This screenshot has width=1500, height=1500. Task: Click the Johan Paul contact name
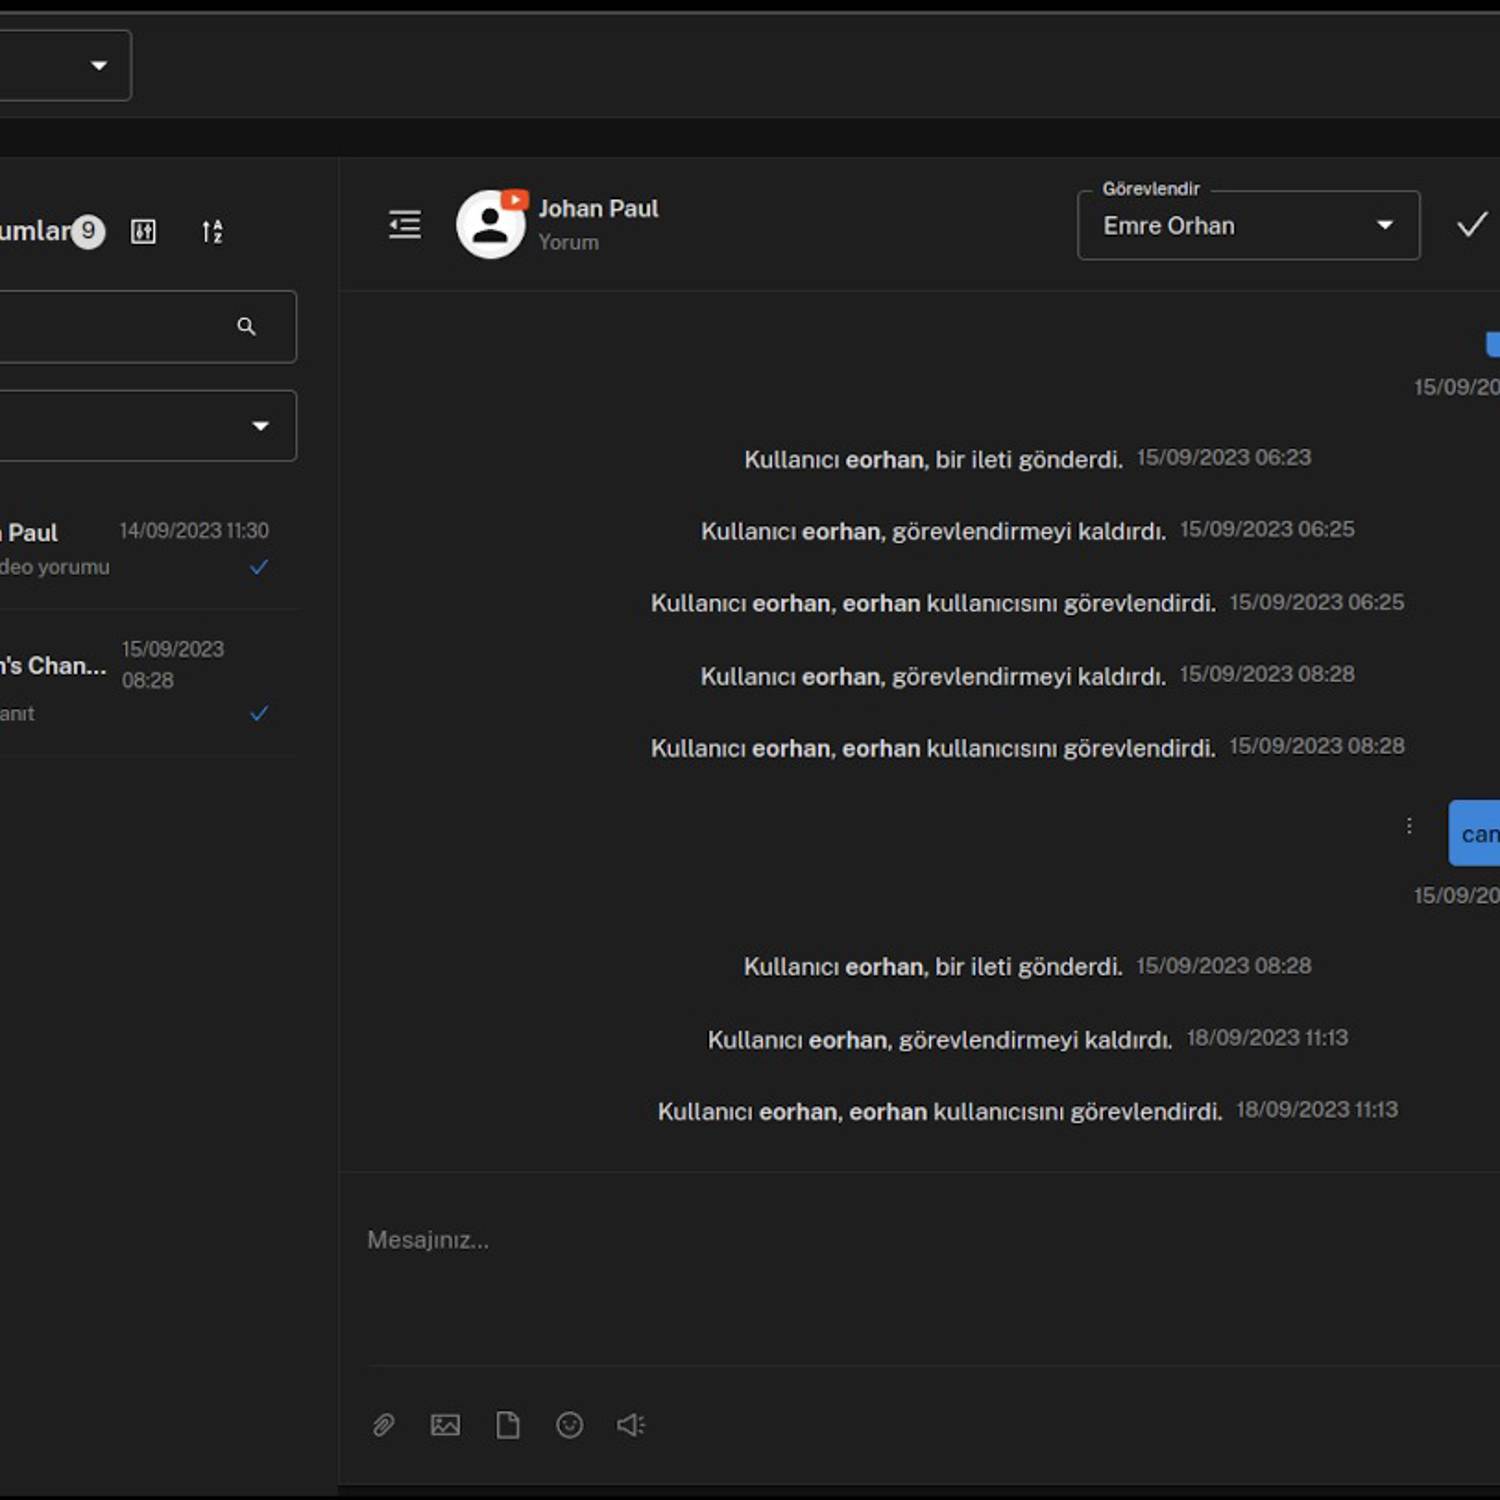tap(598, 209)
